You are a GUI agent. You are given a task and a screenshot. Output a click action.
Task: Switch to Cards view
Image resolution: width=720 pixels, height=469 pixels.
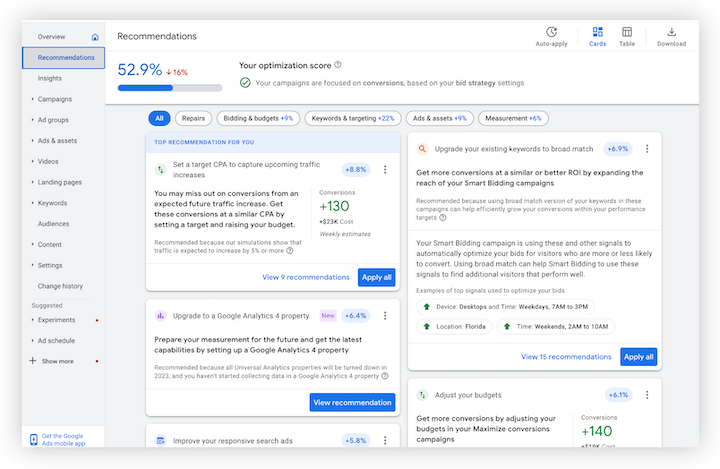[x=597, y=33]
